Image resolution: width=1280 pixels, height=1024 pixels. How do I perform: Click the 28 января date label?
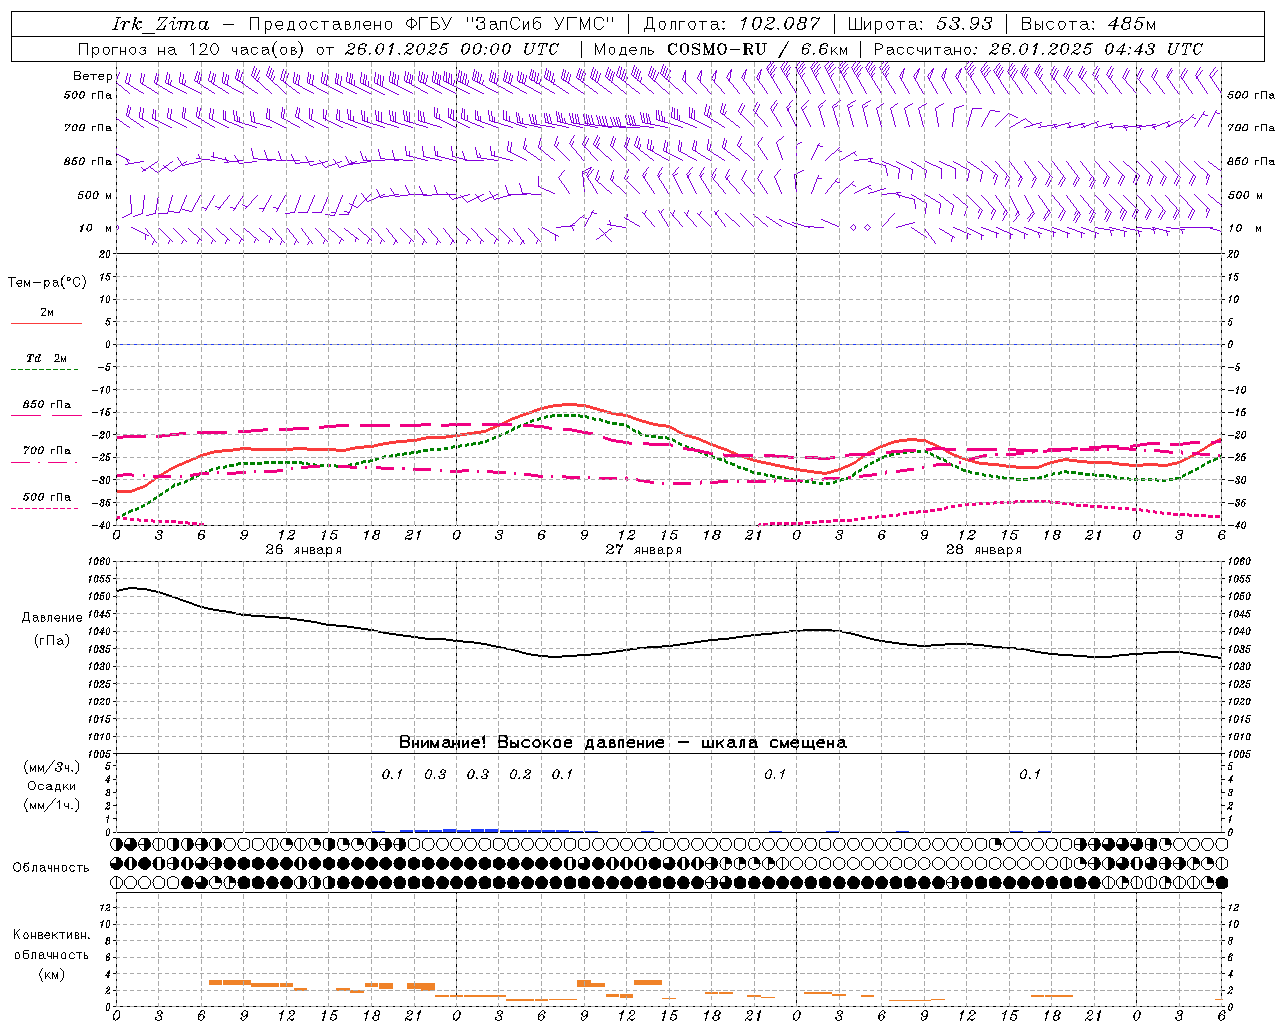[x=984, y=550]
